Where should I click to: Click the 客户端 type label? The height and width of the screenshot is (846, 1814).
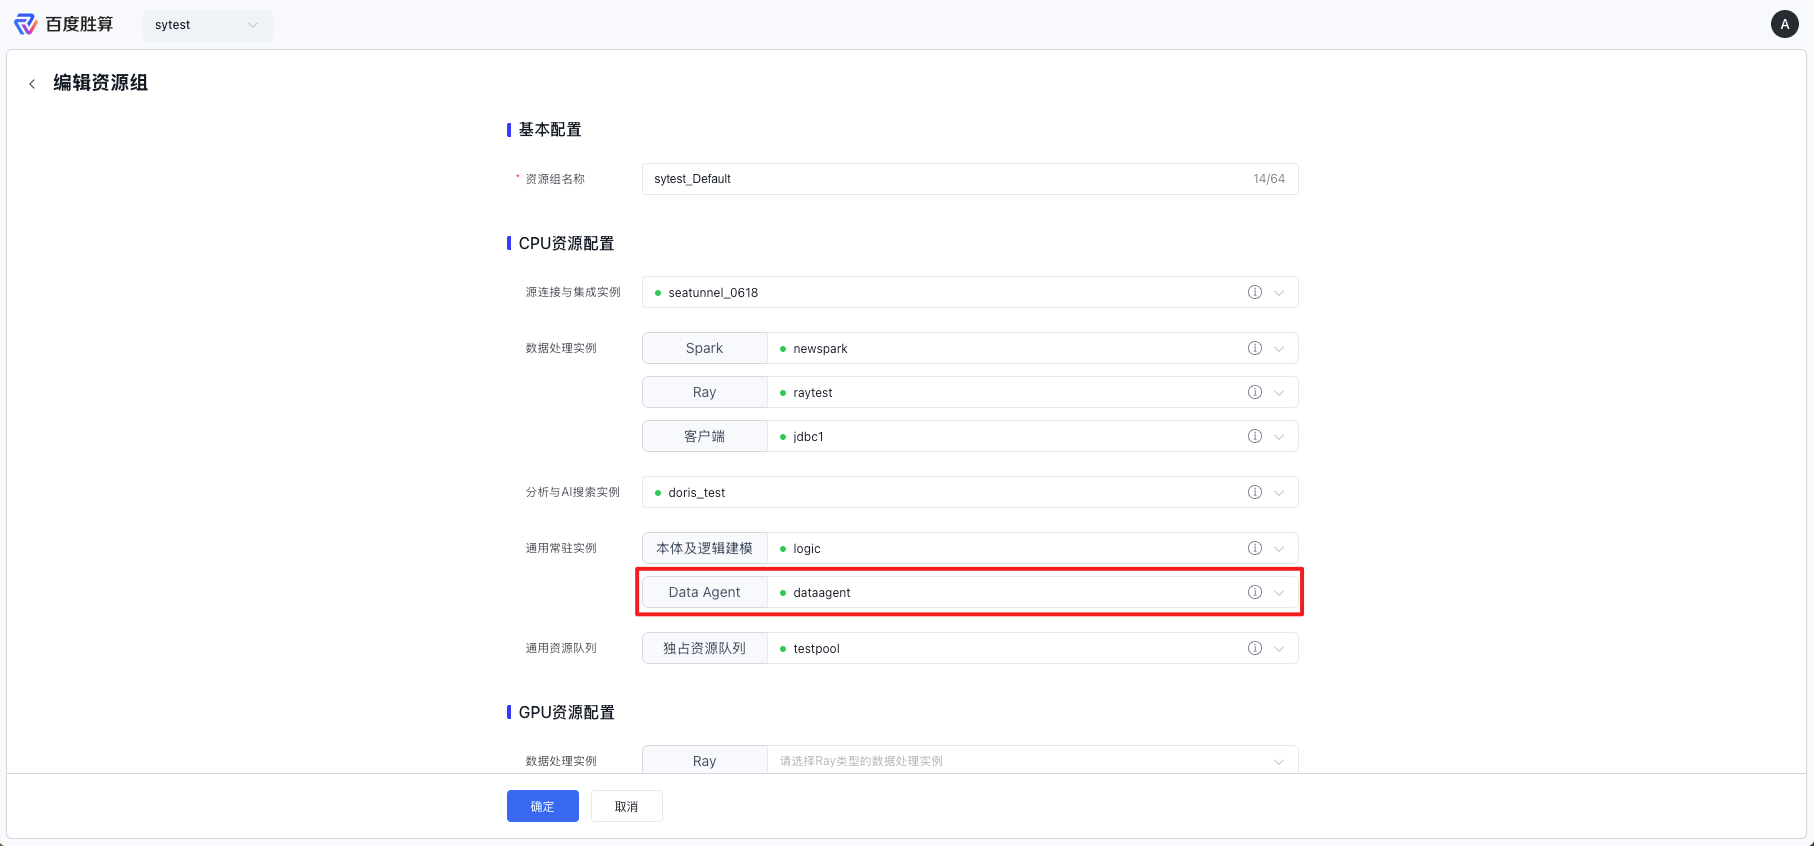tap(704, 436)
